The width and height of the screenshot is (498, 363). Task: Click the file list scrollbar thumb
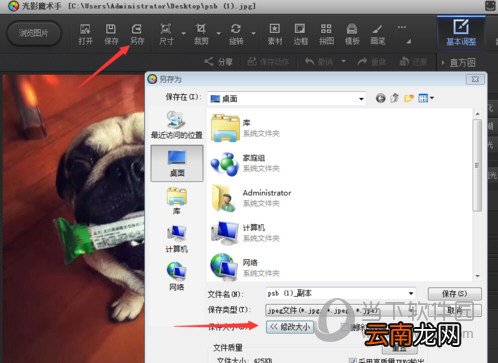tap(477, 165)
